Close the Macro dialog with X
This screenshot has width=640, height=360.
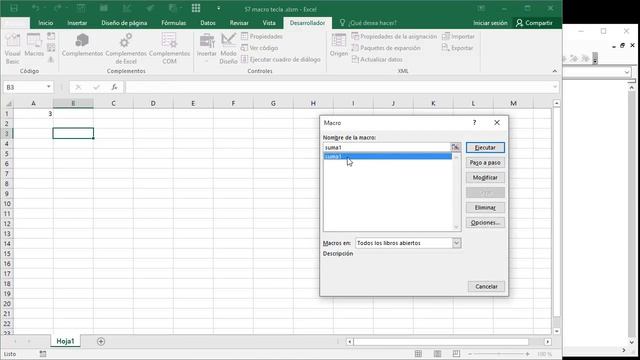coord(497,122)
